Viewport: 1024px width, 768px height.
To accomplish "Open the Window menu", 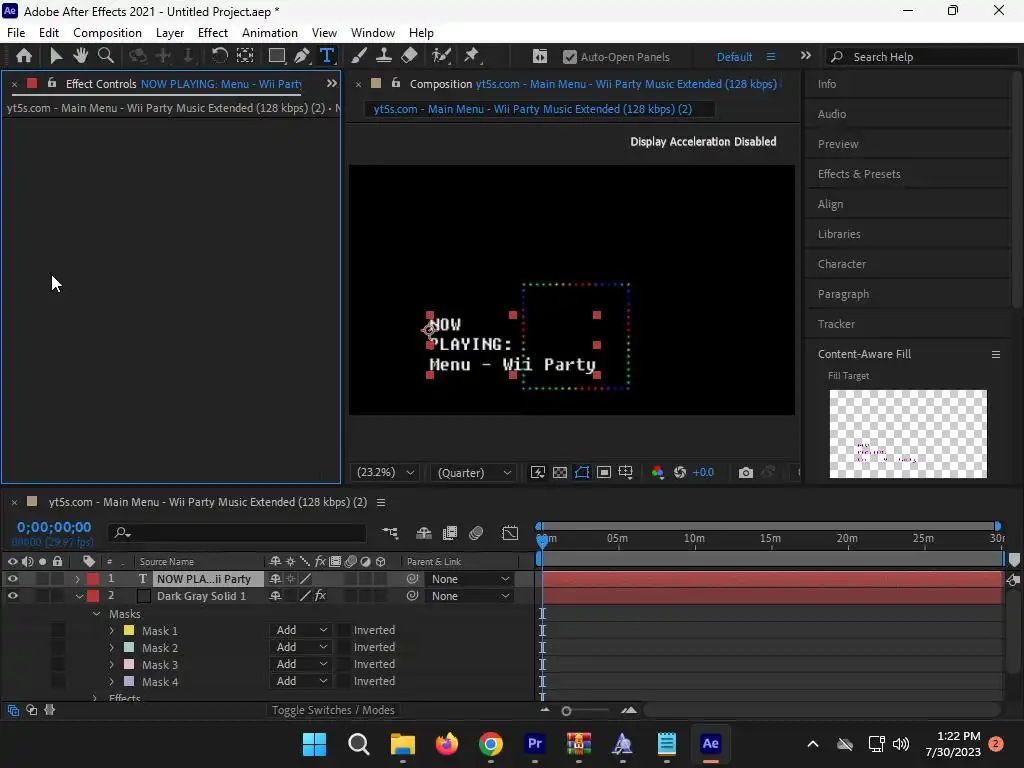I will pos(373,33).
